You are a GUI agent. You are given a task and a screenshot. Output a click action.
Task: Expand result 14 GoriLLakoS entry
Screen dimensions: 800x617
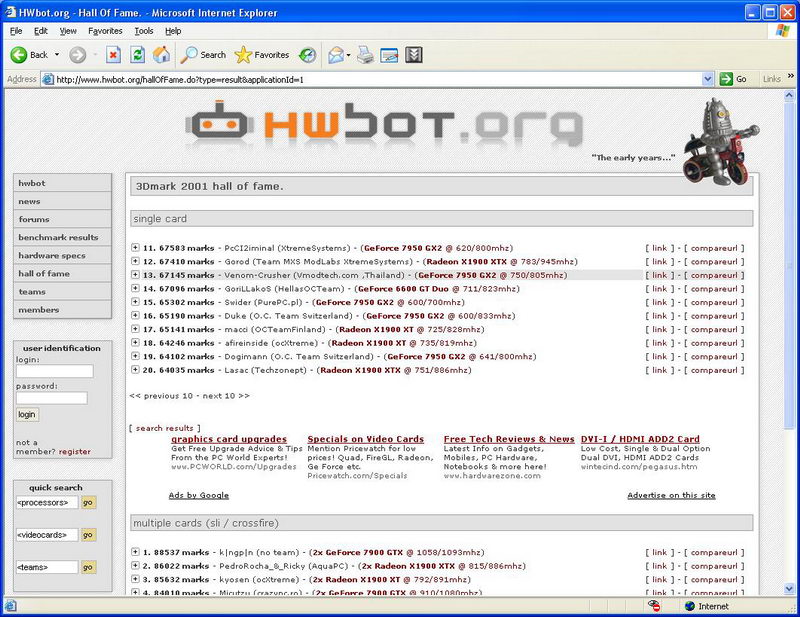[135, 288]
